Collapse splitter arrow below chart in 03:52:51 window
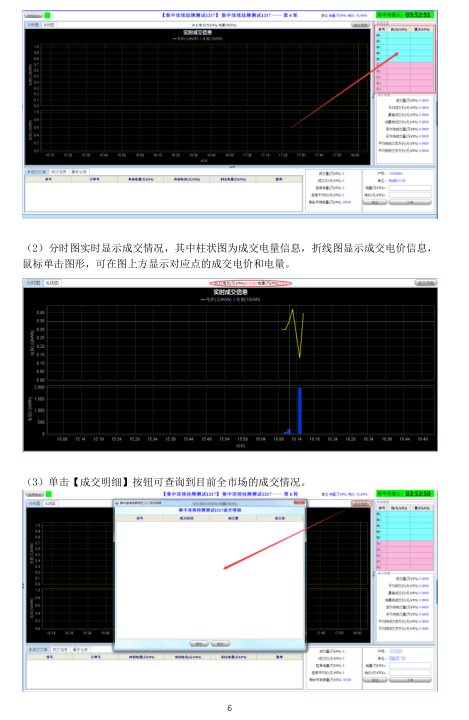Viewport: 469px width, 720px height. click(x=232, y=167)
